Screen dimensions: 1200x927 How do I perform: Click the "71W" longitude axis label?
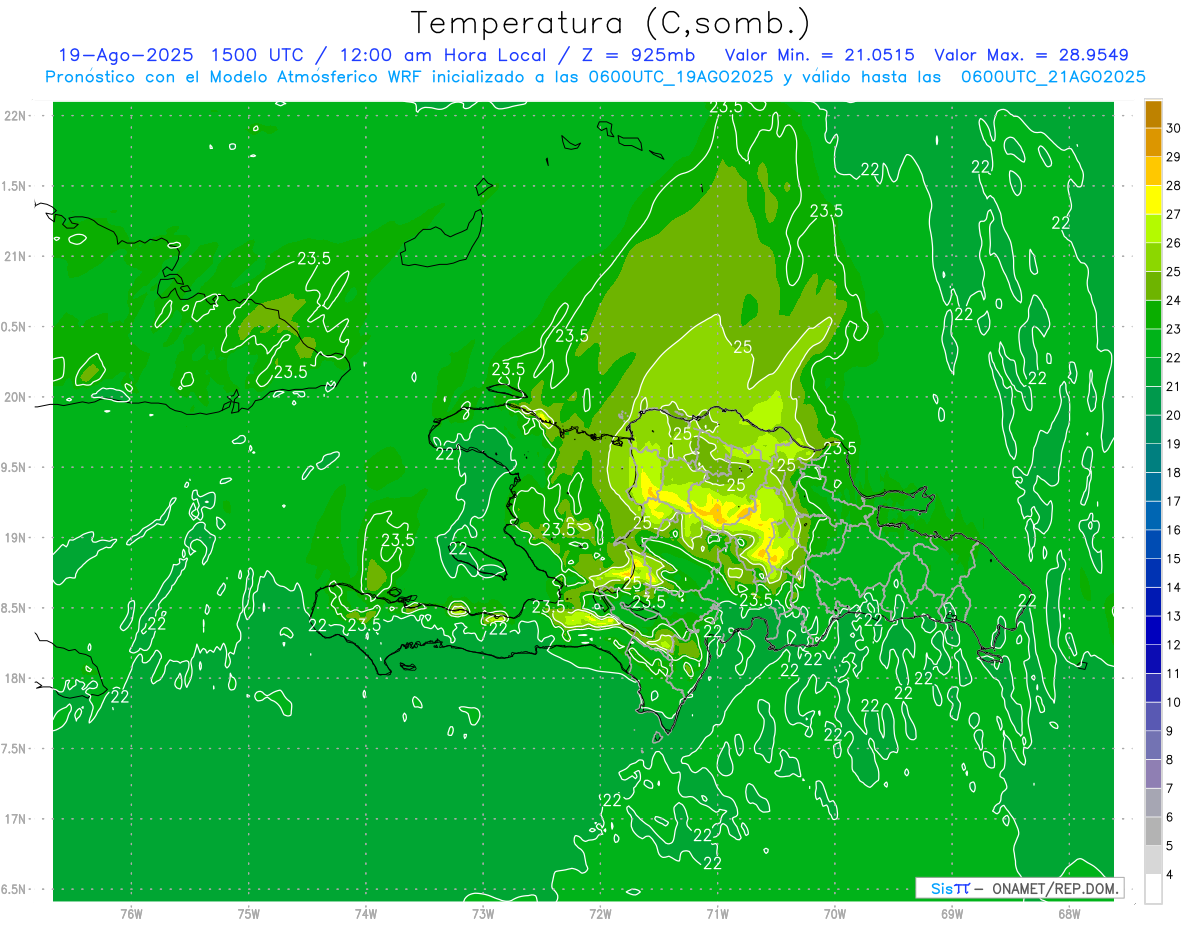coord(717,913)
